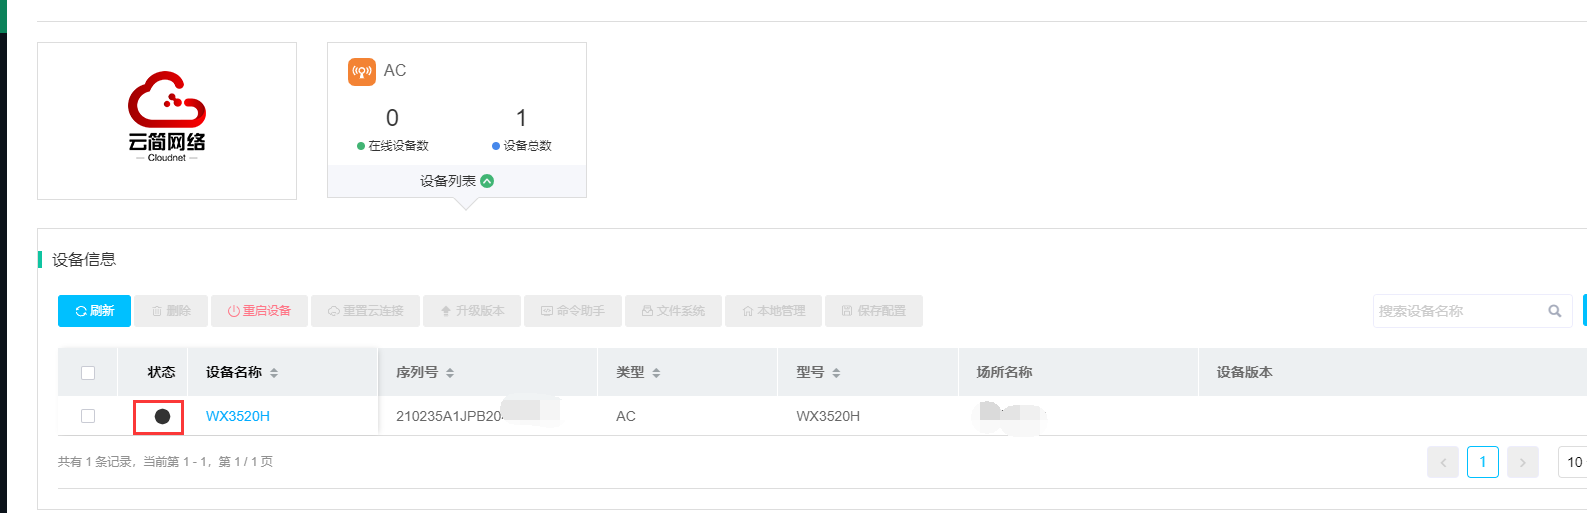This screenshot has width=1587, height=513.
Task: Sort by 设备名称 column arrows
Action: click(x=274, y=373)
